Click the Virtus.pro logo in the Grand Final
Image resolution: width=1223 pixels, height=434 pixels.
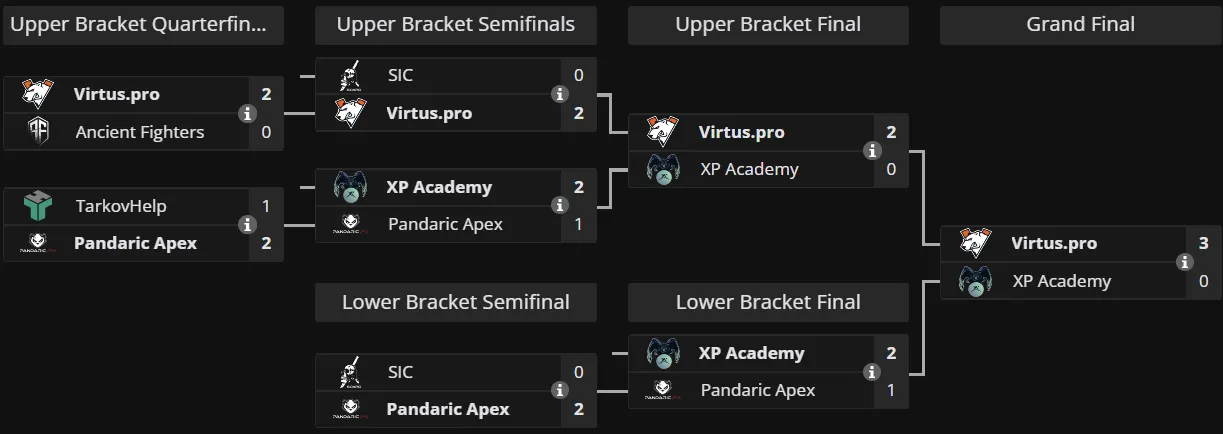pos(975,243)
